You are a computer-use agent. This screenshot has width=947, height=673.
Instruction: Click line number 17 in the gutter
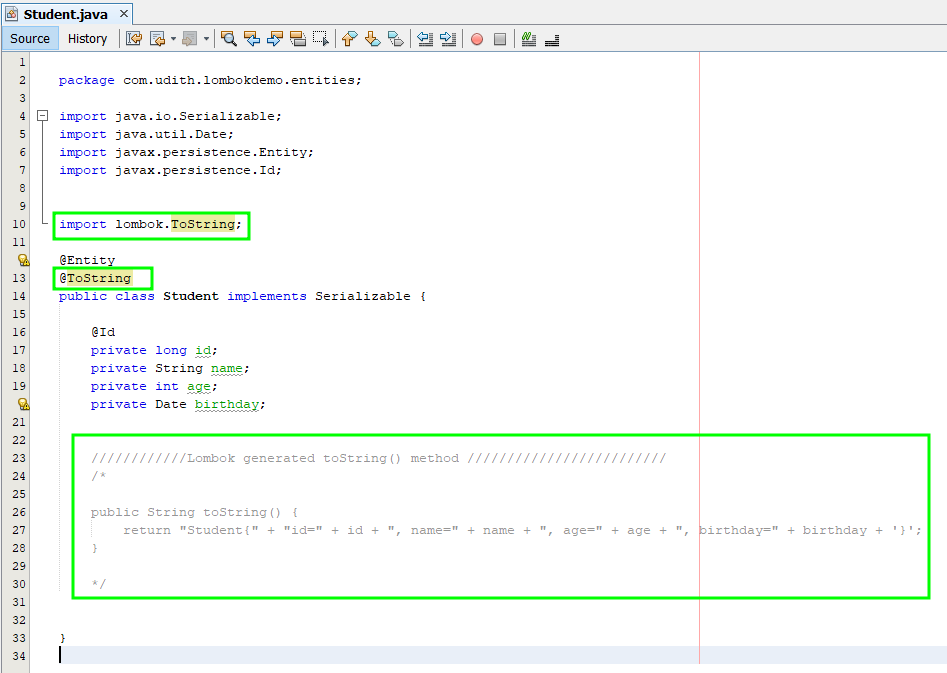20,350
